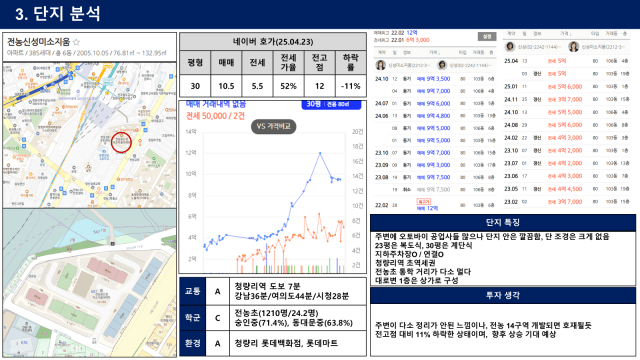
Task: Click the 하락률 column header
Action: coord(351,62)
